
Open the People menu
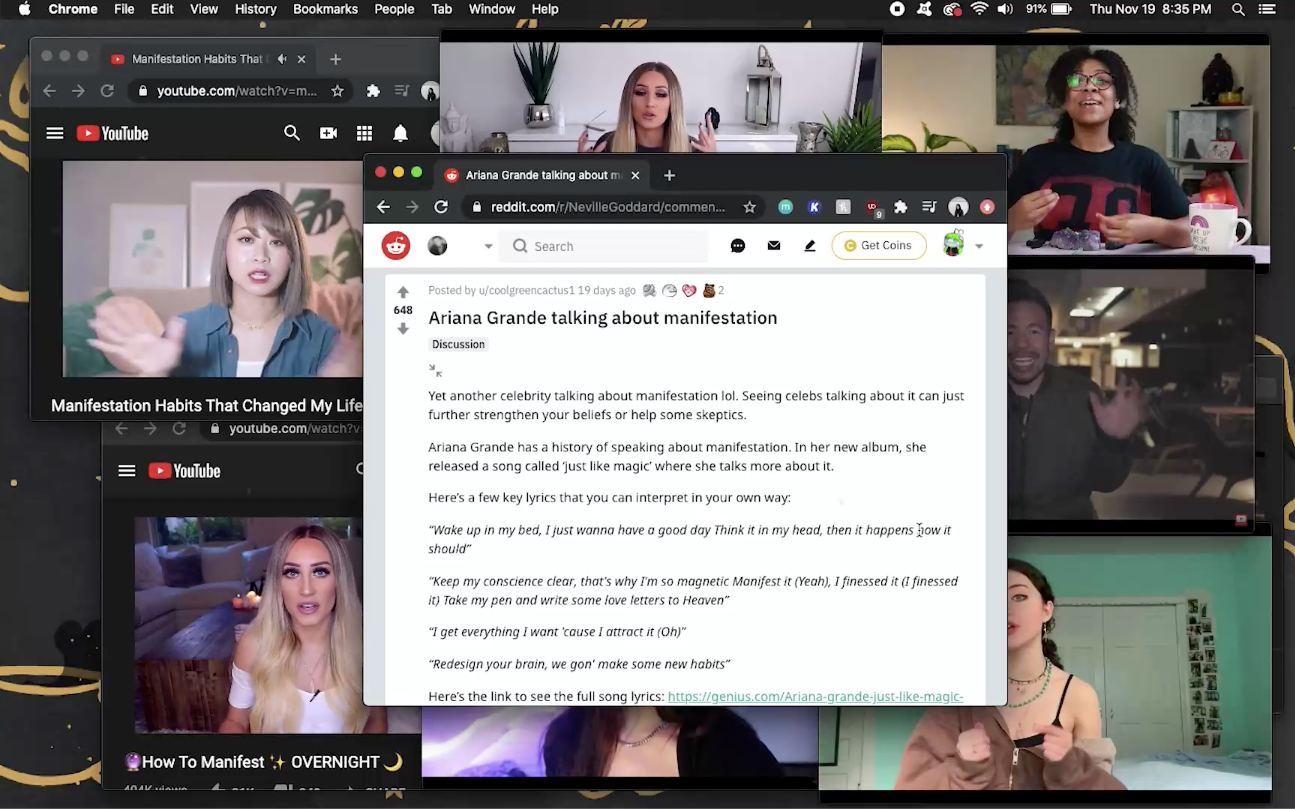pos(394,9)
